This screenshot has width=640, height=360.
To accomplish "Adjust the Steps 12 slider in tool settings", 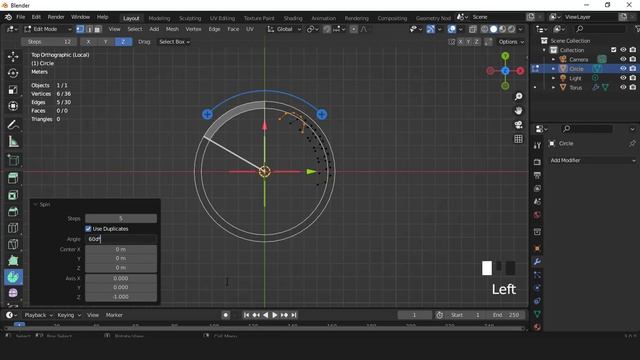I will click(x=49, y=42).
